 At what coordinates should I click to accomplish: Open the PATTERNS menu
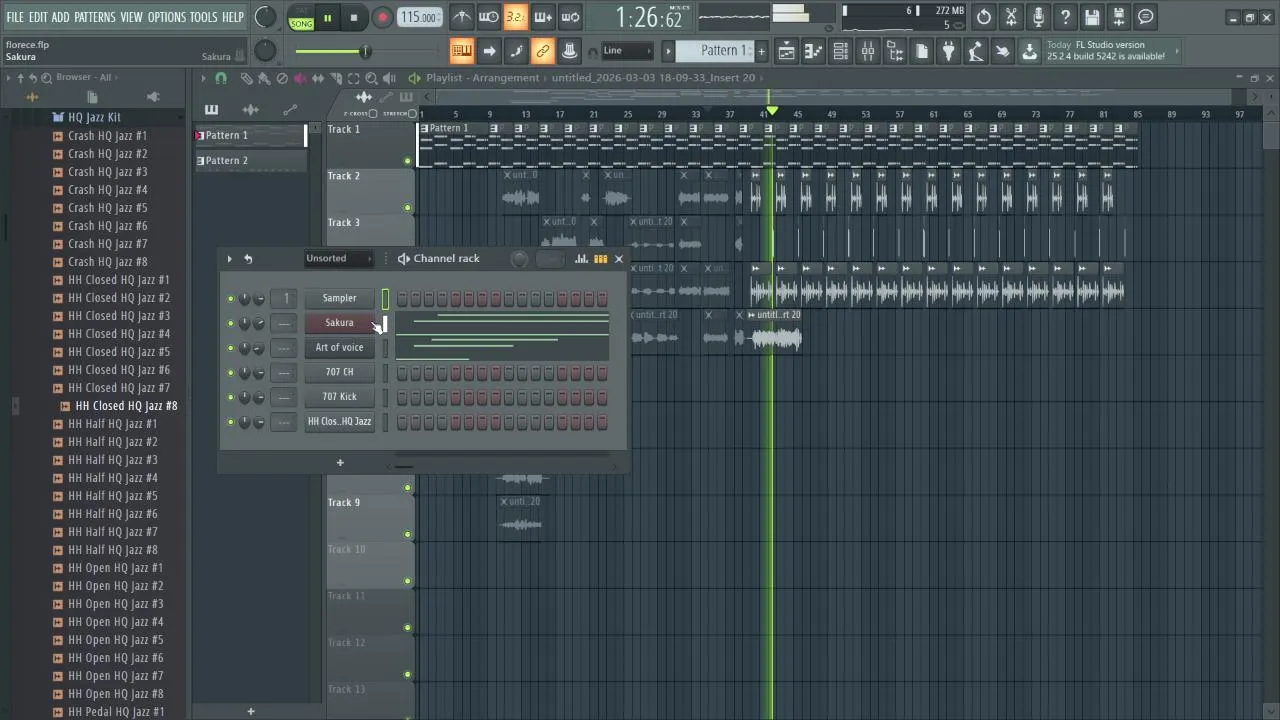tap(95, 17)
